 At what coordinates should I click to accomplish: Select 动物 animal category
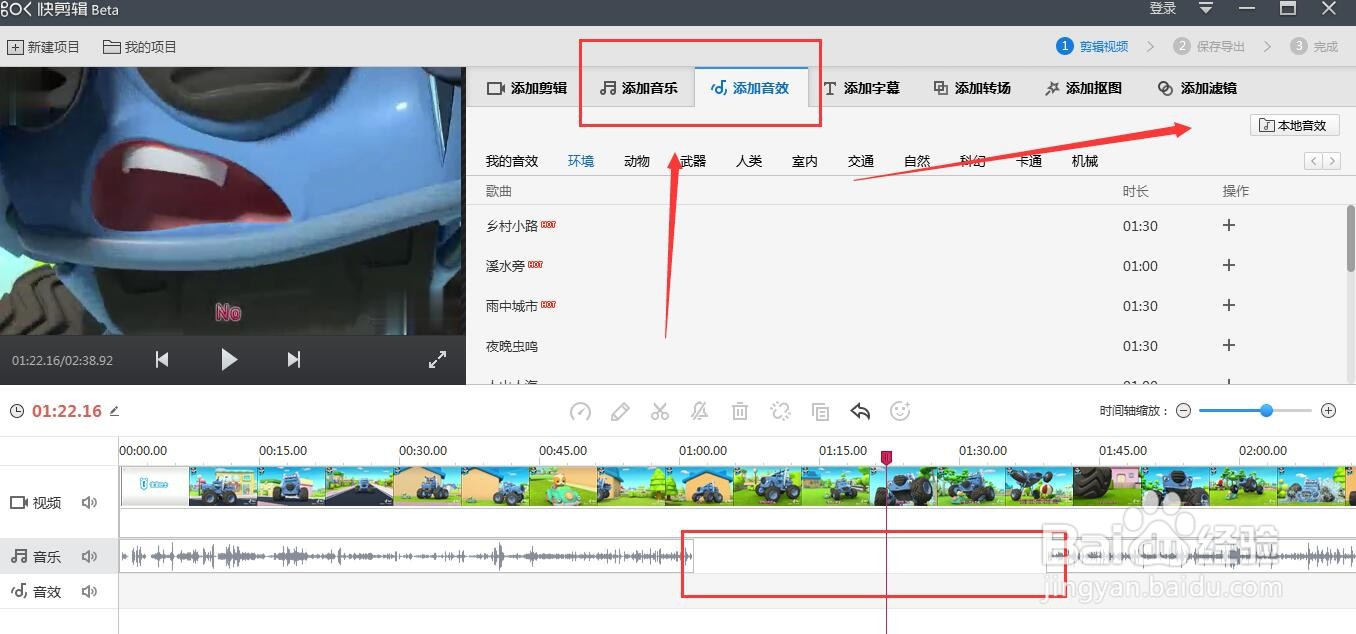637,161
